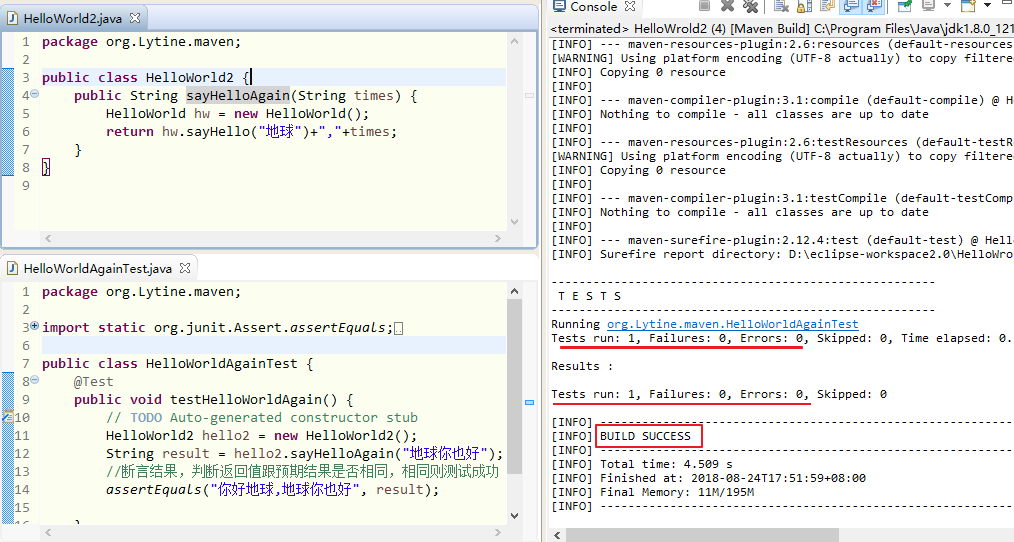Click the '@Test' annotation

[x=94, y=382]
